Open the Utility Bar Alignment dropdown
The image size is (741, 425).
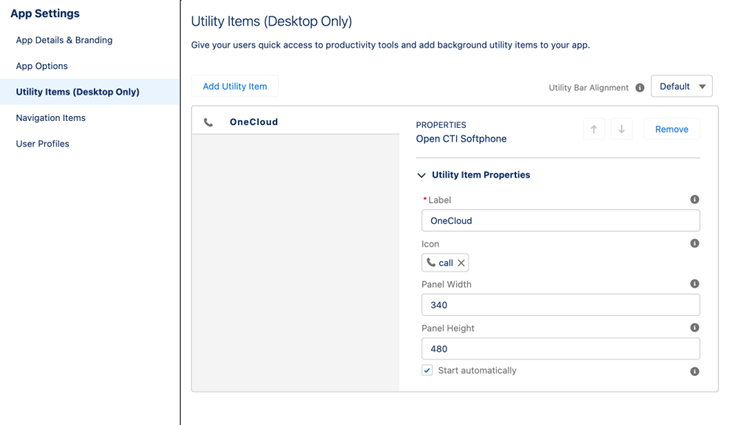(x=681, y=87)
